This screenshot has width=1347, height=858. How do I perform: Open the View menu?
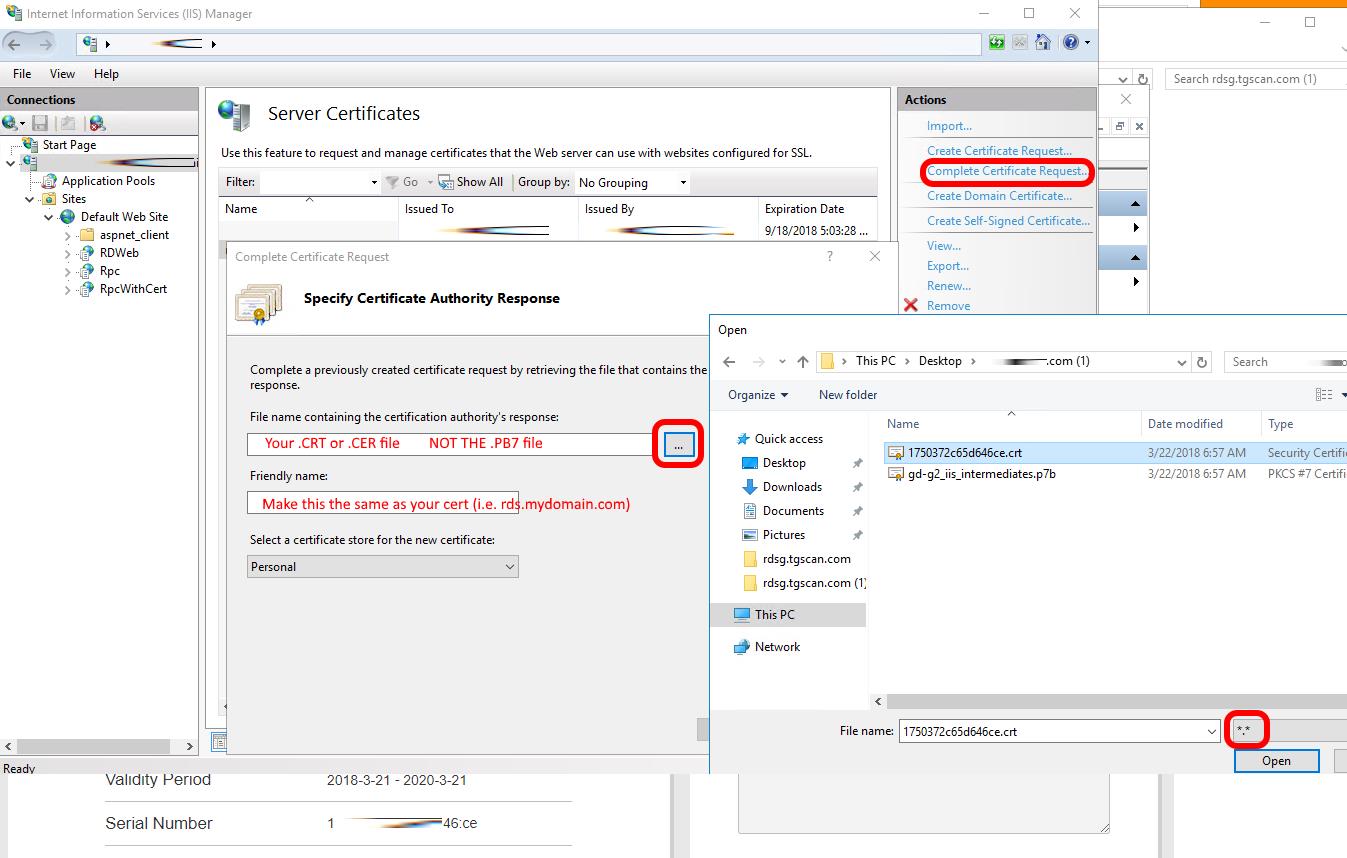tap(62, 73)
